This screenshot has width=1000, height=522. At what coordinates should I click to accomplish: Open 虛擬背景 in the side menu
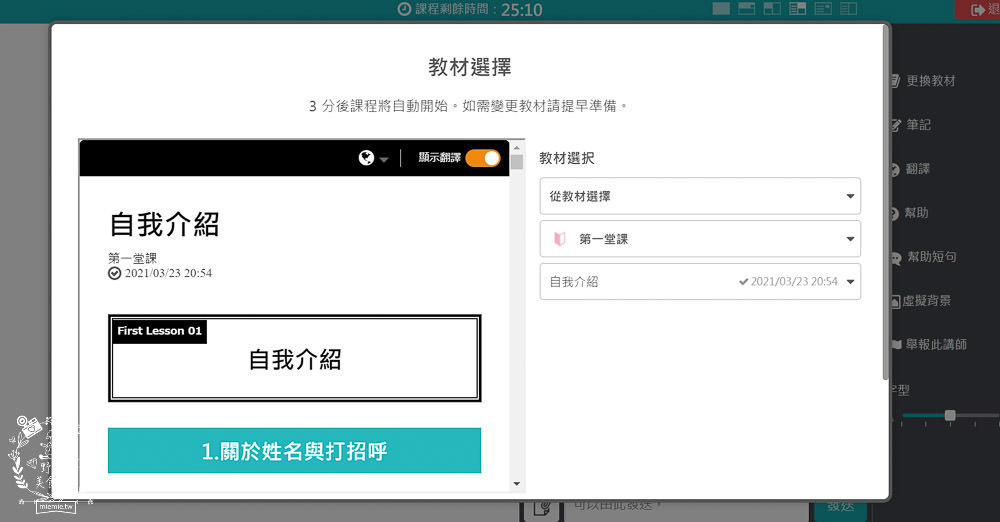point(922,301)
